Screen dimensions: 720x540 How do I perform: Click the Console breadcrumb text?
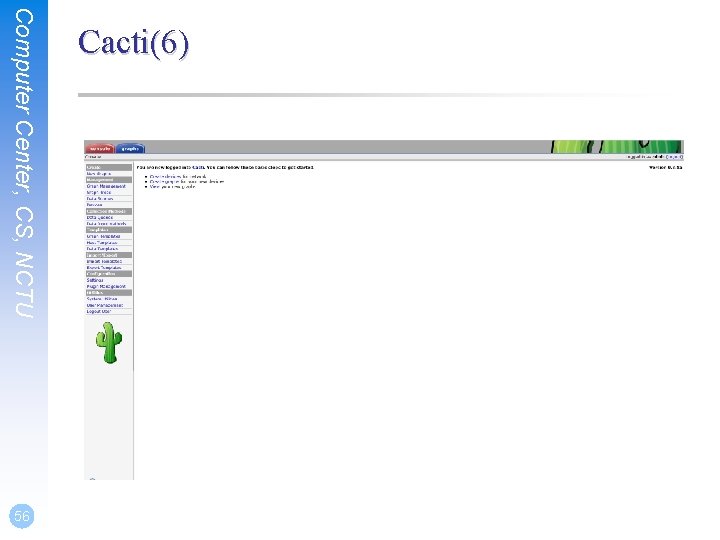pyautogui.click(x=93, y=157)
